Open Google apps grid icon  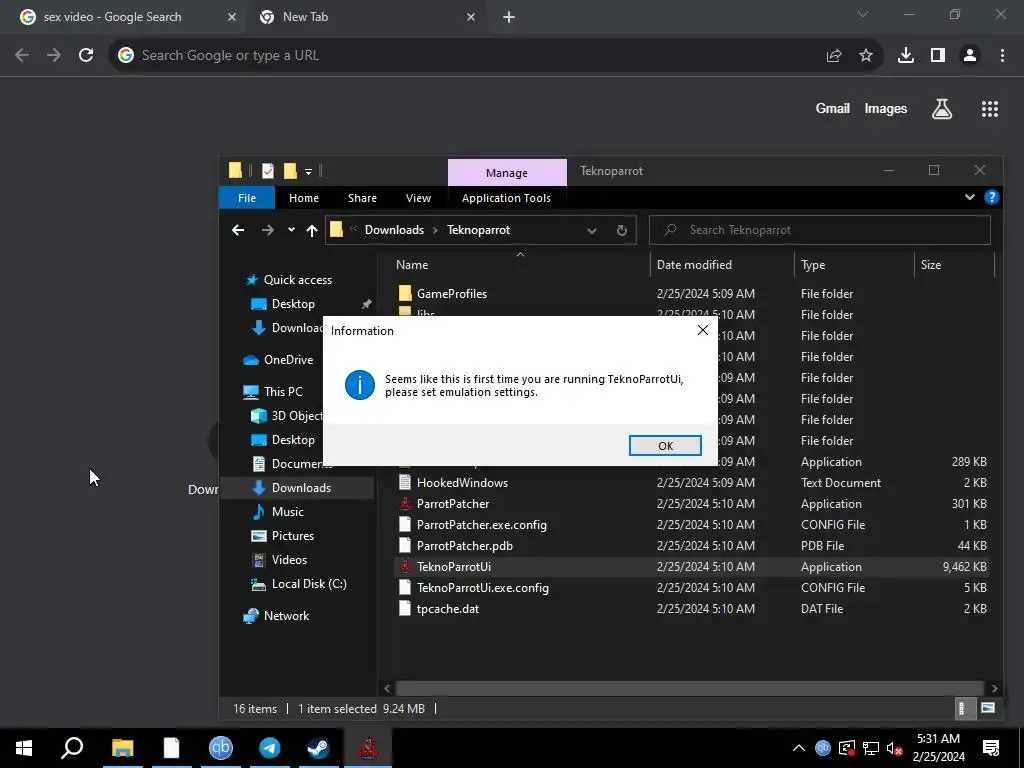(990, 109)
